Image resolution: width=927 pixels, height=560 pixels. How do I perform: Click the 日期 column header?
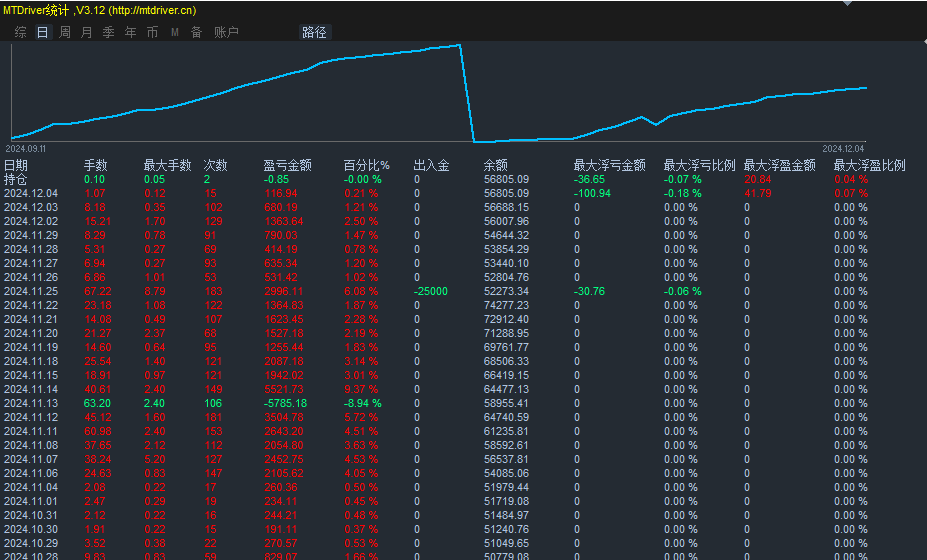(x=16, y=165)
